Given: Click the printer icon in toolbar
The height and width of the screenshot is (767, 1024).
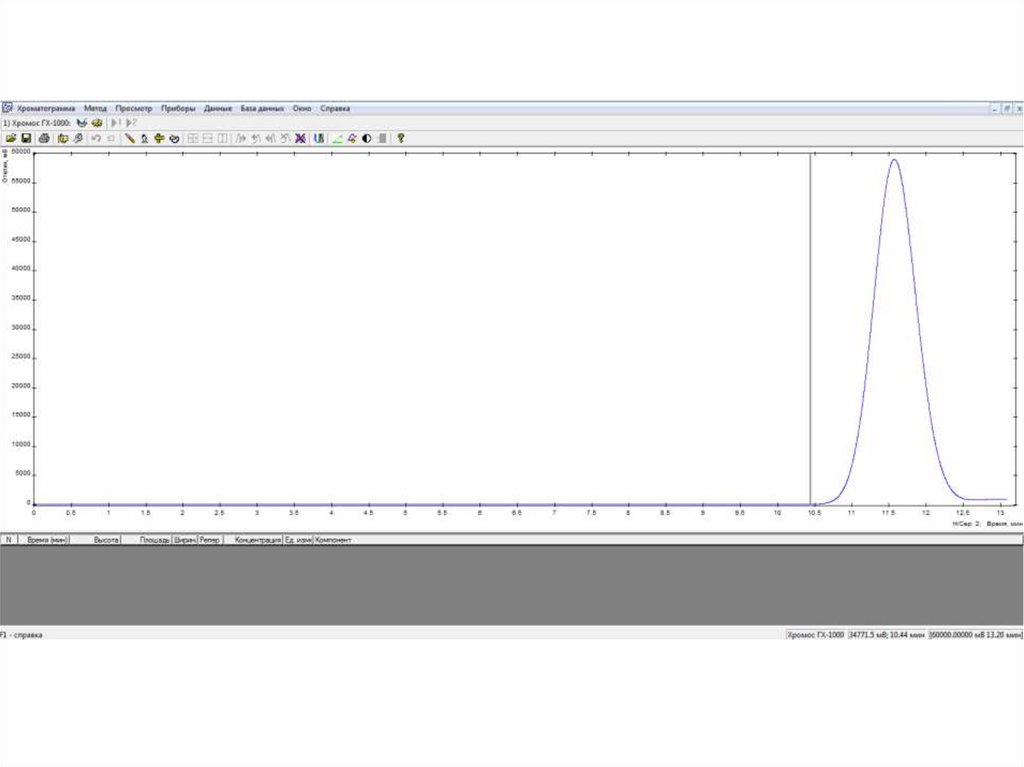Looking at the screenshot, I should (43, 138).
